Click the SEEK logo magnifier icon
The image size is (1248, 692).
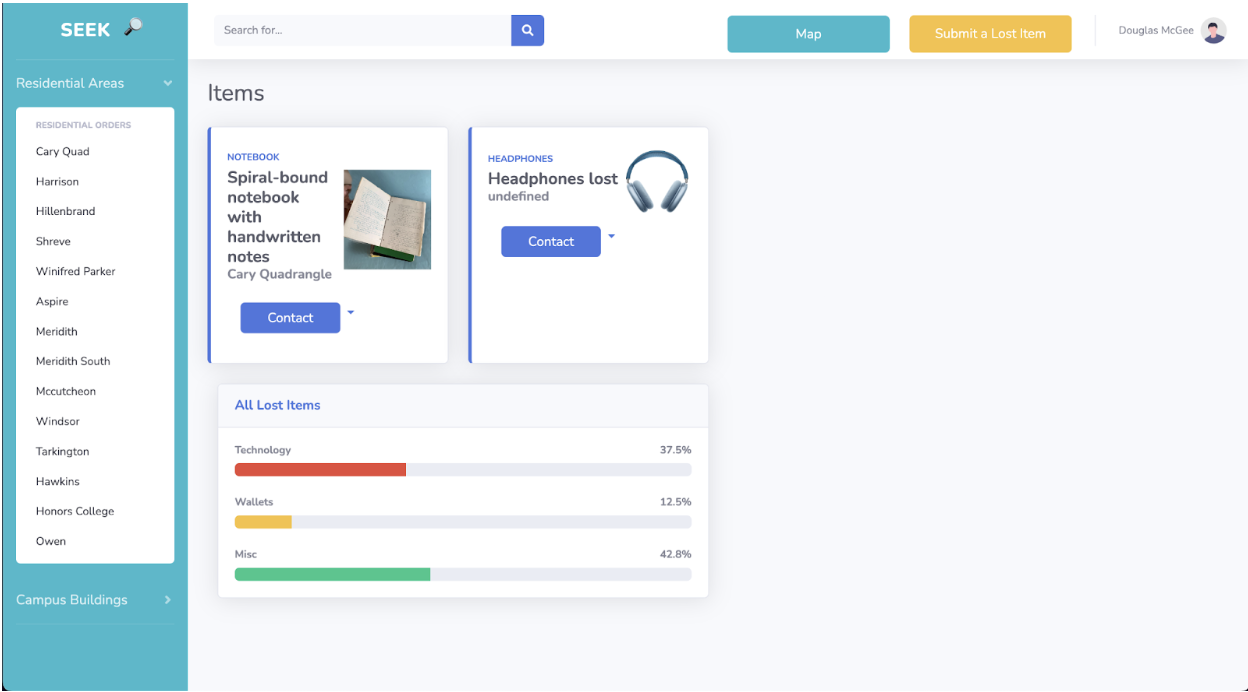pyautogui.click(x=132, y=29)
